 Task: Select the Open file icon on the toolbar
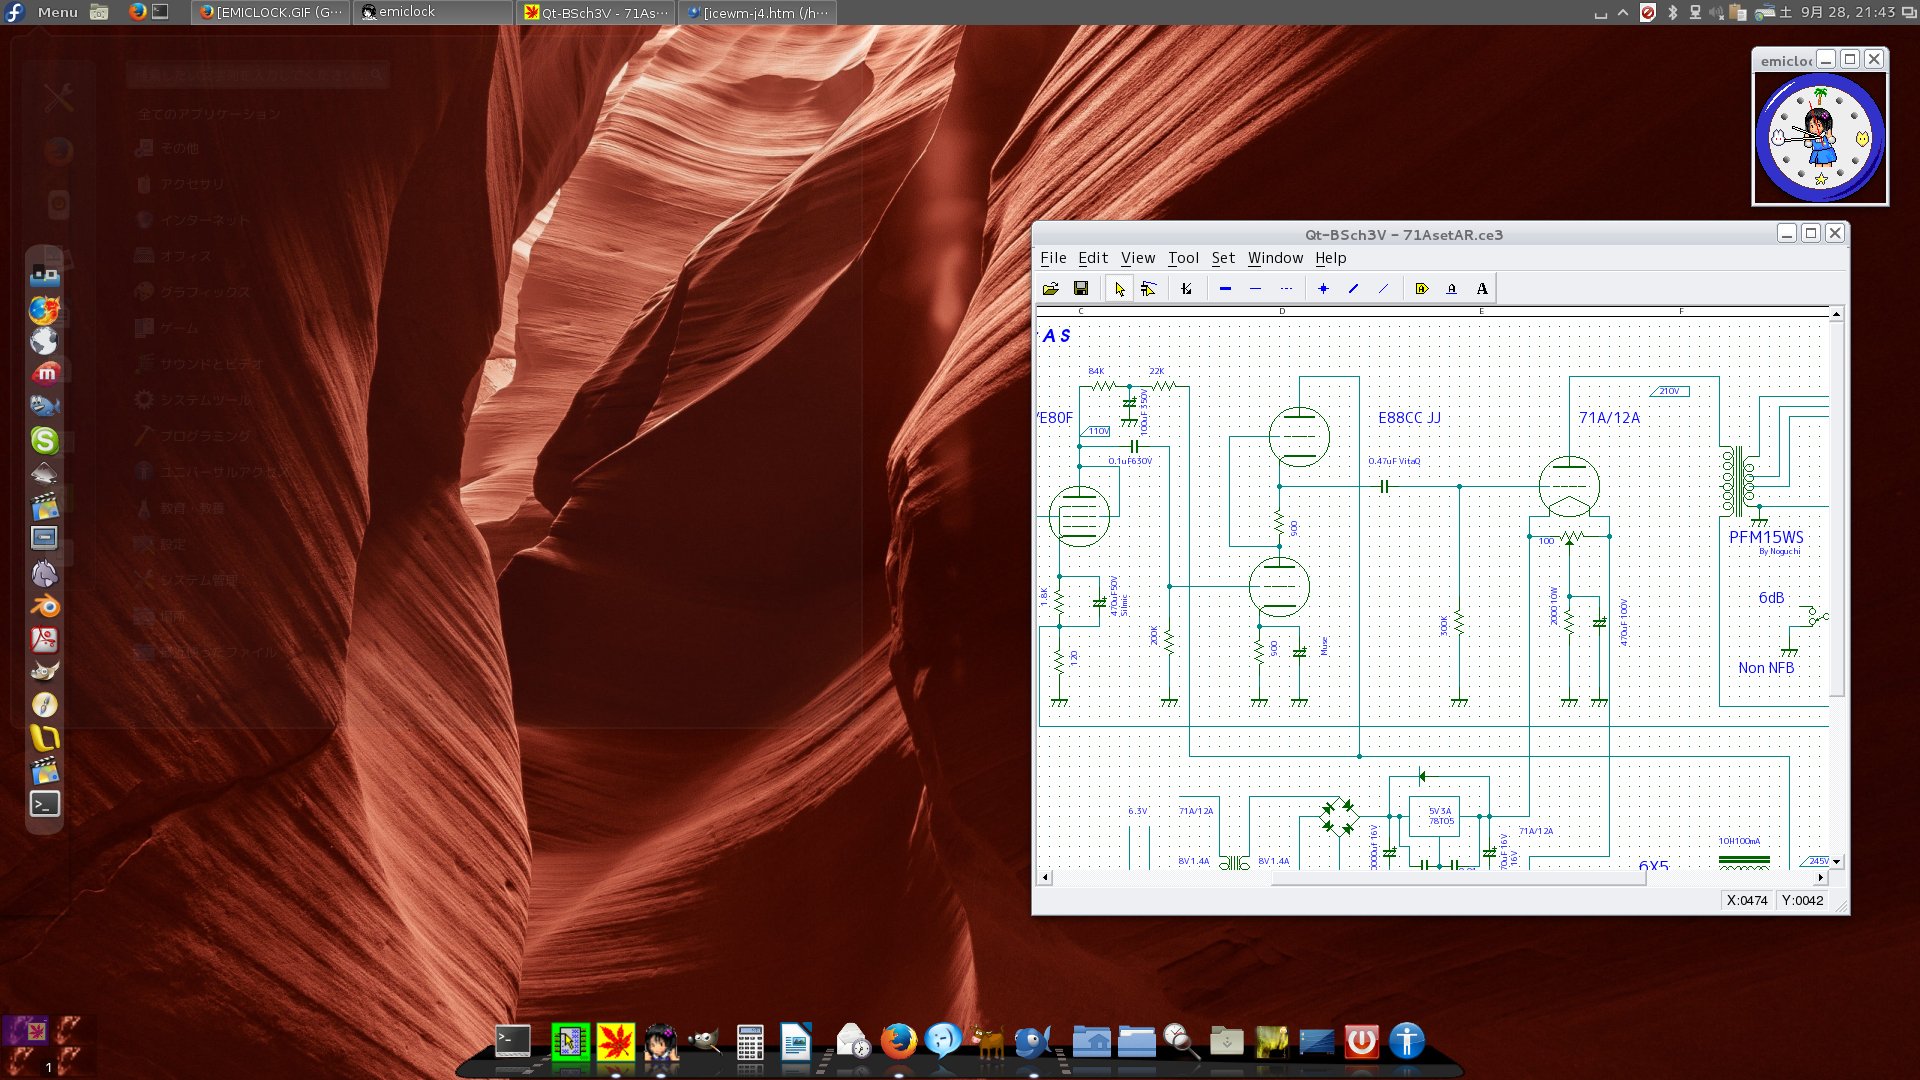click(x=1050, y=289)
